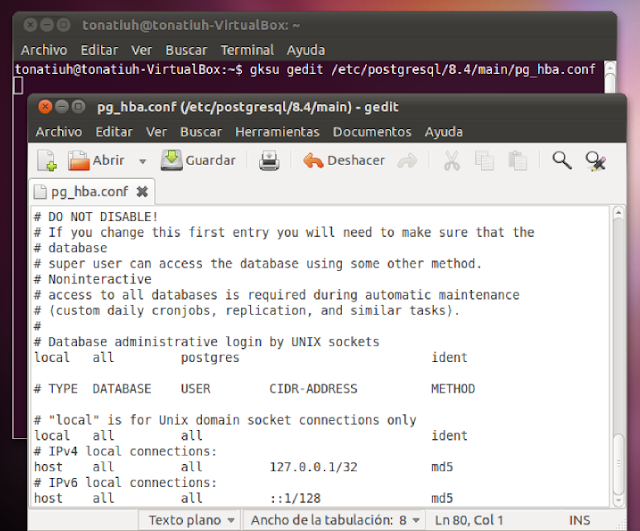This screenshot has width=640, height=531.
Task: Undo last change with Deshacer
Action: pos(344,160)
